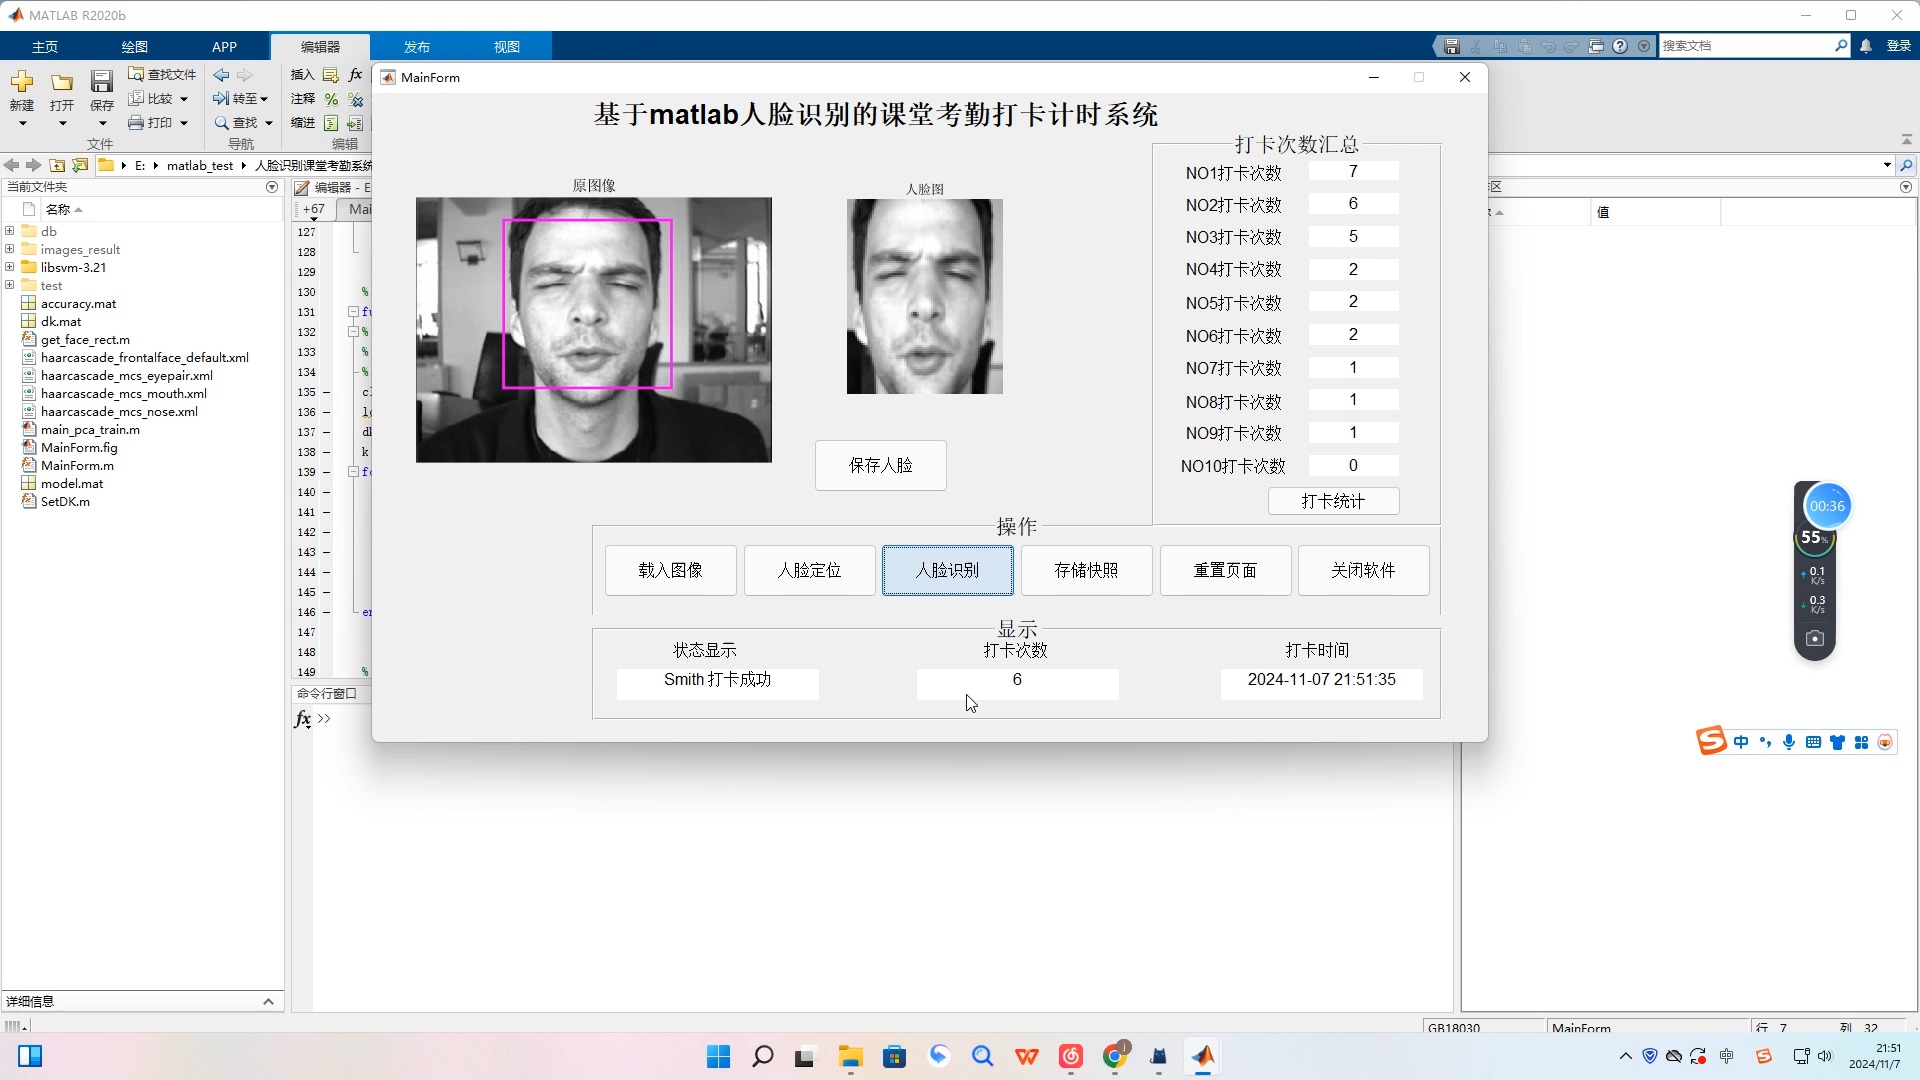Click the Chrome icon in taskbar

point(1115,1056)
